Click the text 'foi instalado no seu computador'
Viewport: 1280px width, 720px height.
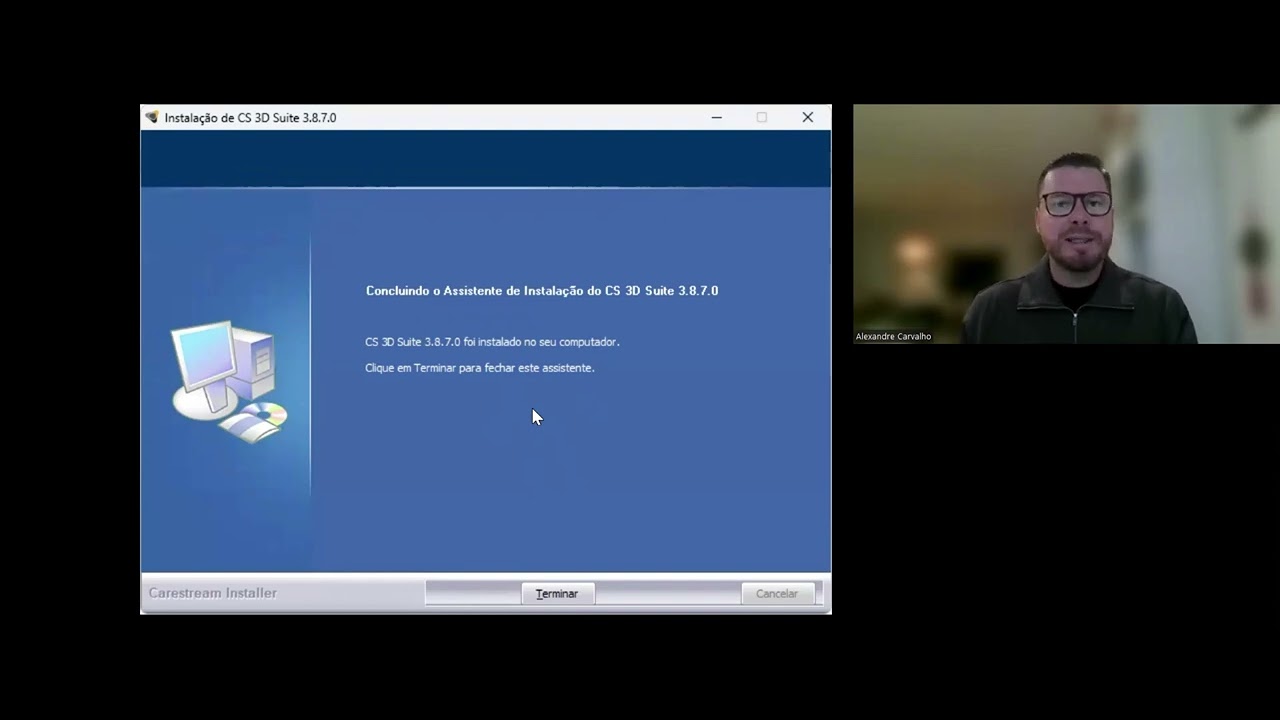pos(541,342)
